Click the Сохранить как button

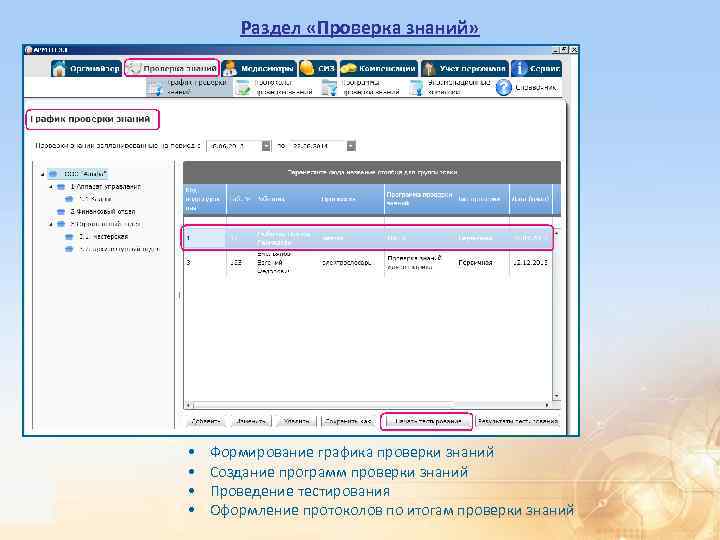point(348,421)
